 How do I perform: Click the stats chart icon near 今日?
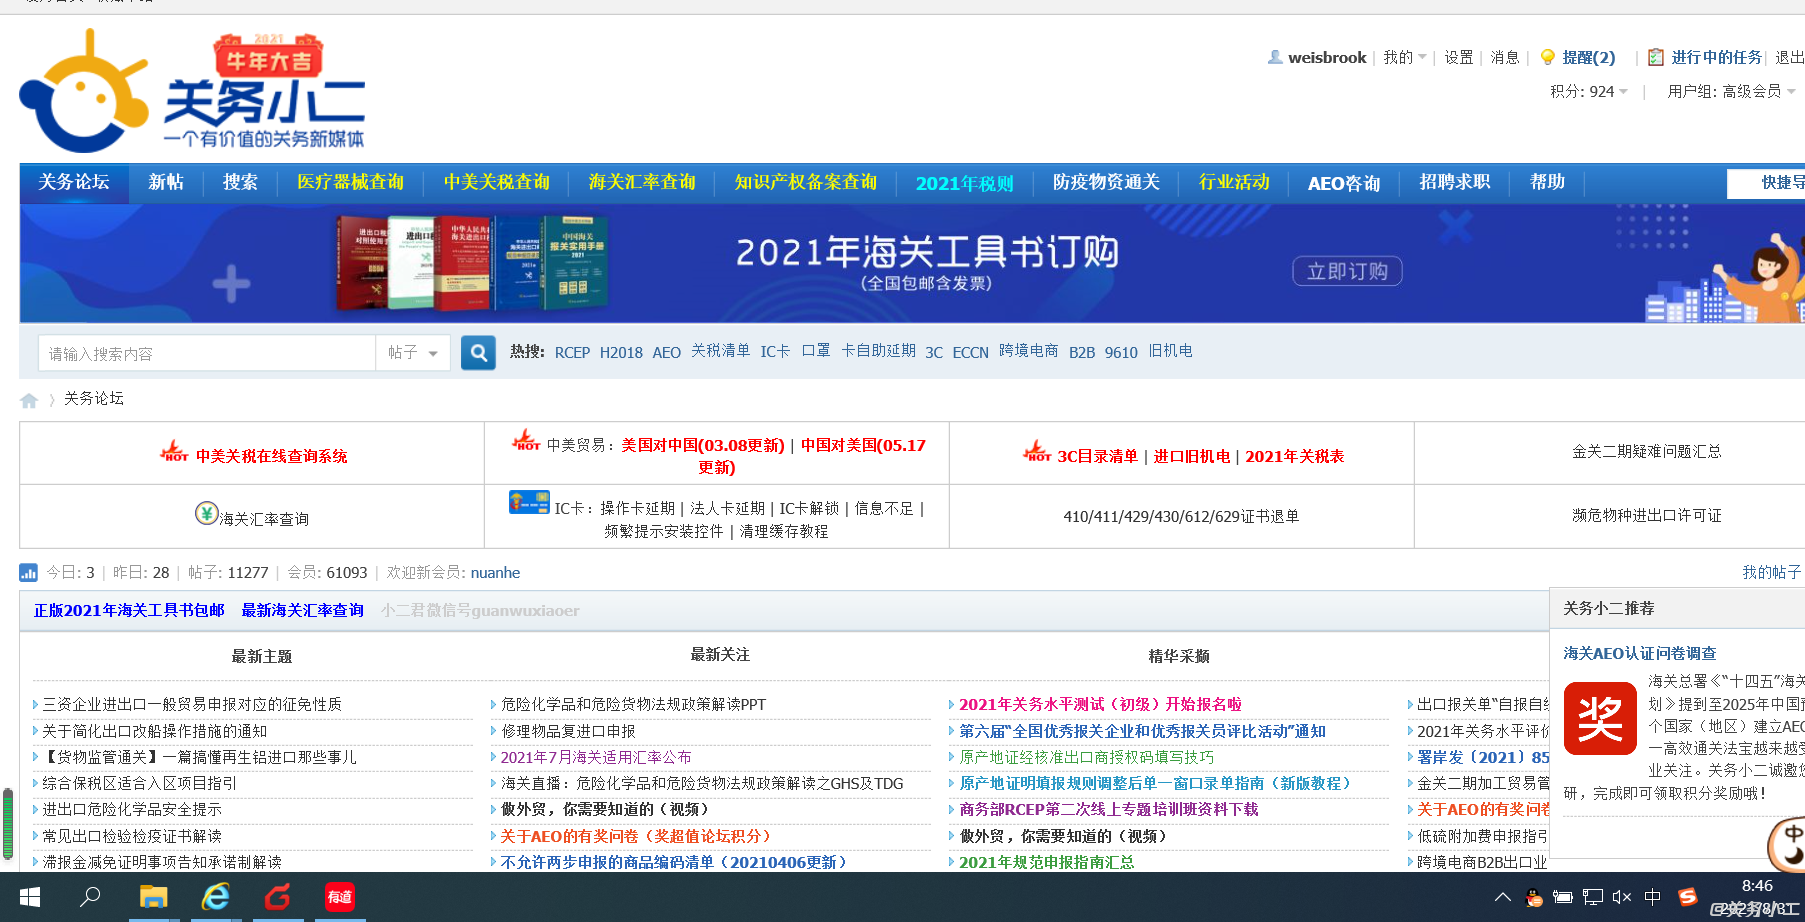point(28,573)
